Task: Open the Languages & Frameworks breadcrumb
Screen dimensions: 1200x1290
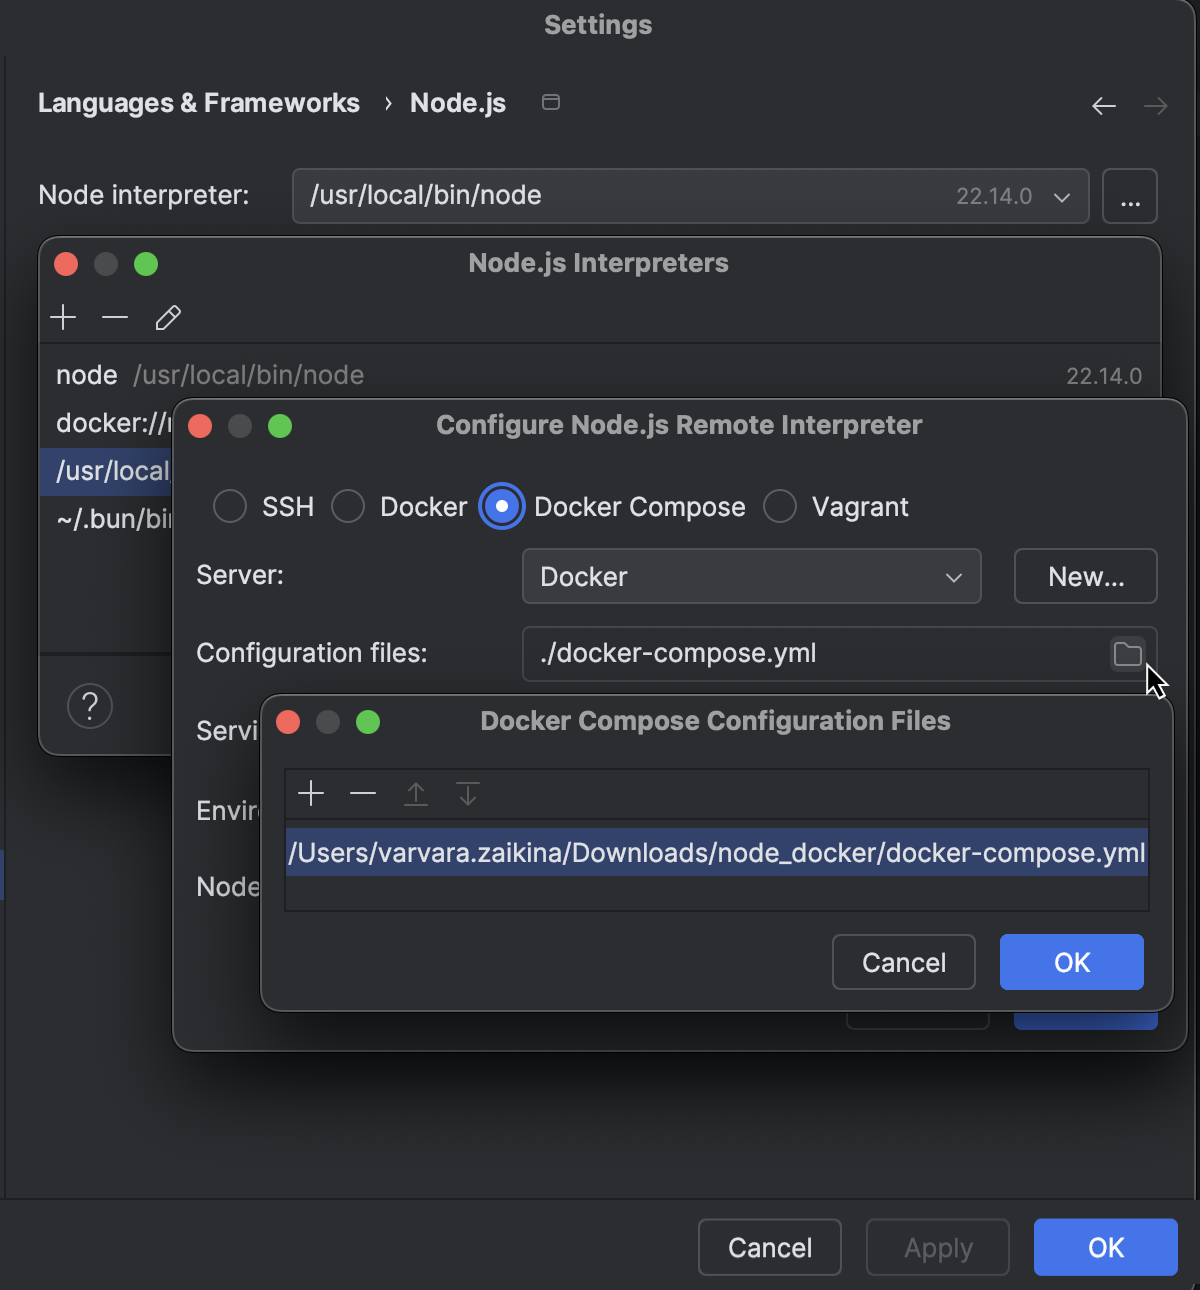Action: [198, 102]
